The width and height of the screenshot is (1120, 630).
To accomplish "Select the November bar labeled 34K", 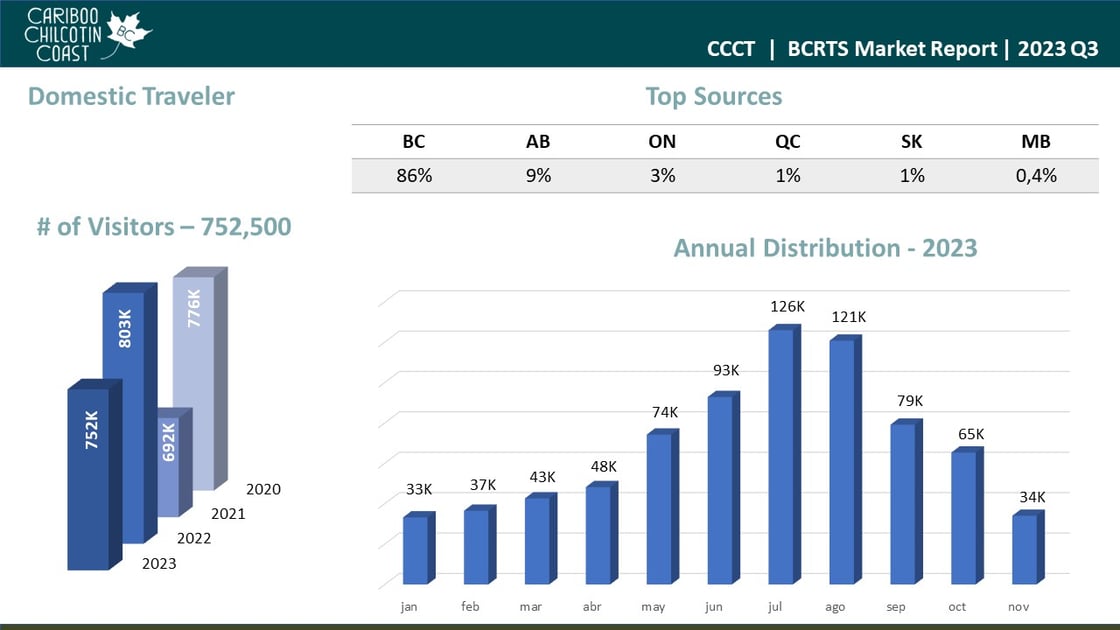I will pyautogui.click(x=1024, y=549).
